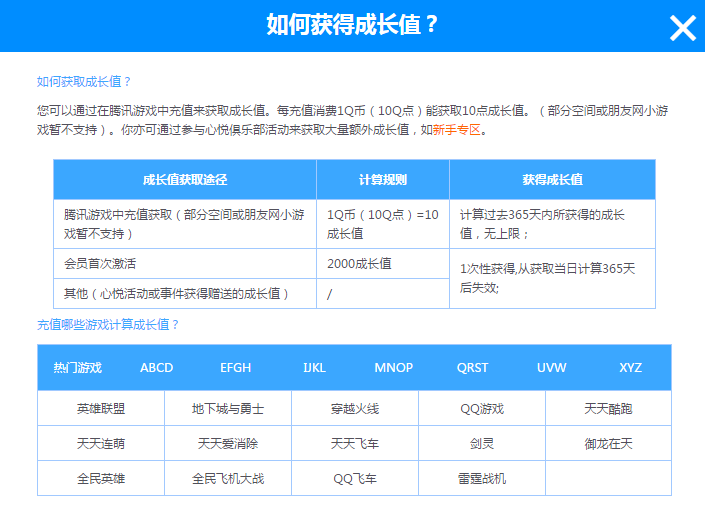Switch to the XYZ tab

pyautogui.click(x=630, y=368)
